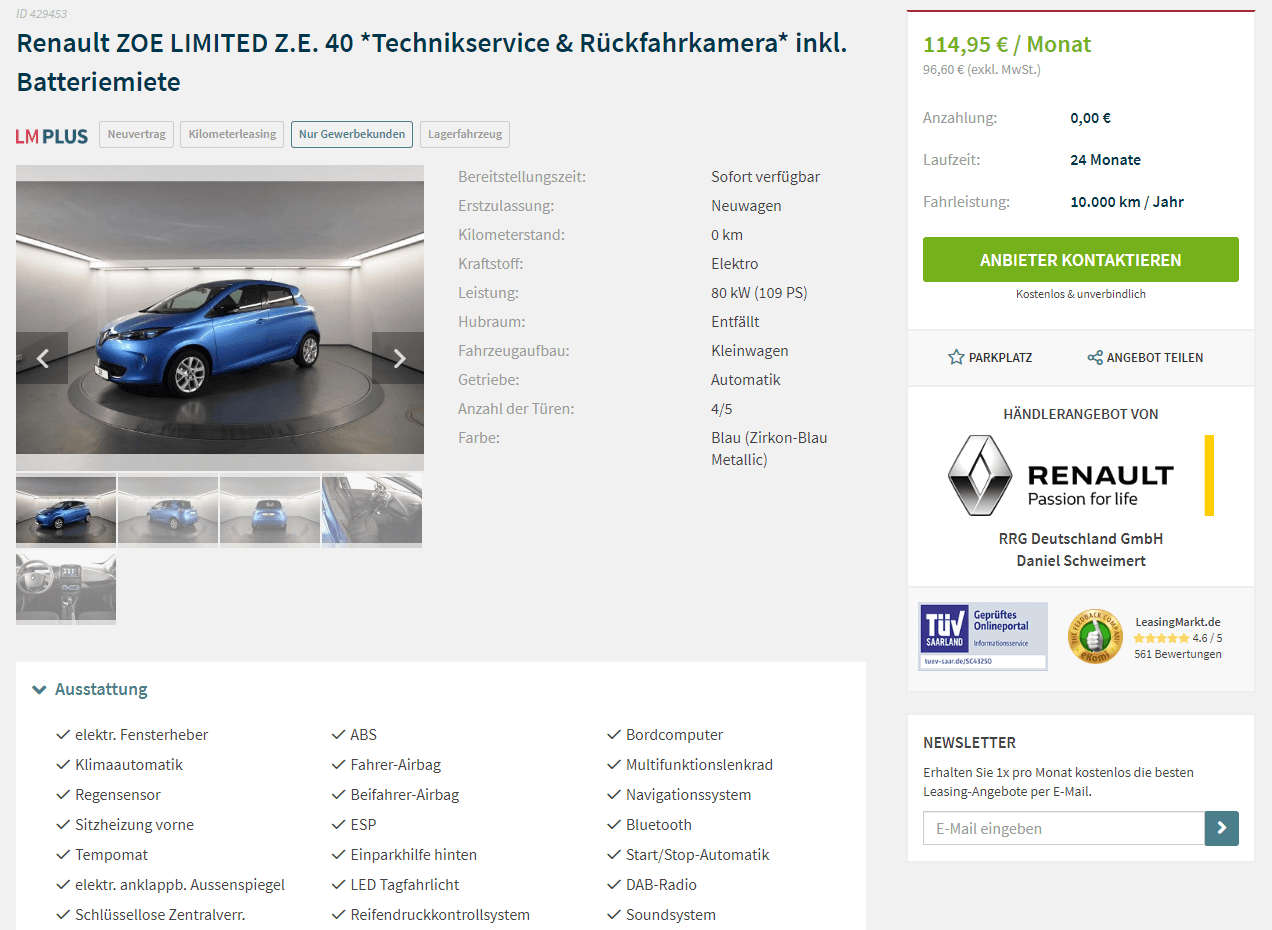
Task: Open dashboard interior thumbnail
Action: 66,586
